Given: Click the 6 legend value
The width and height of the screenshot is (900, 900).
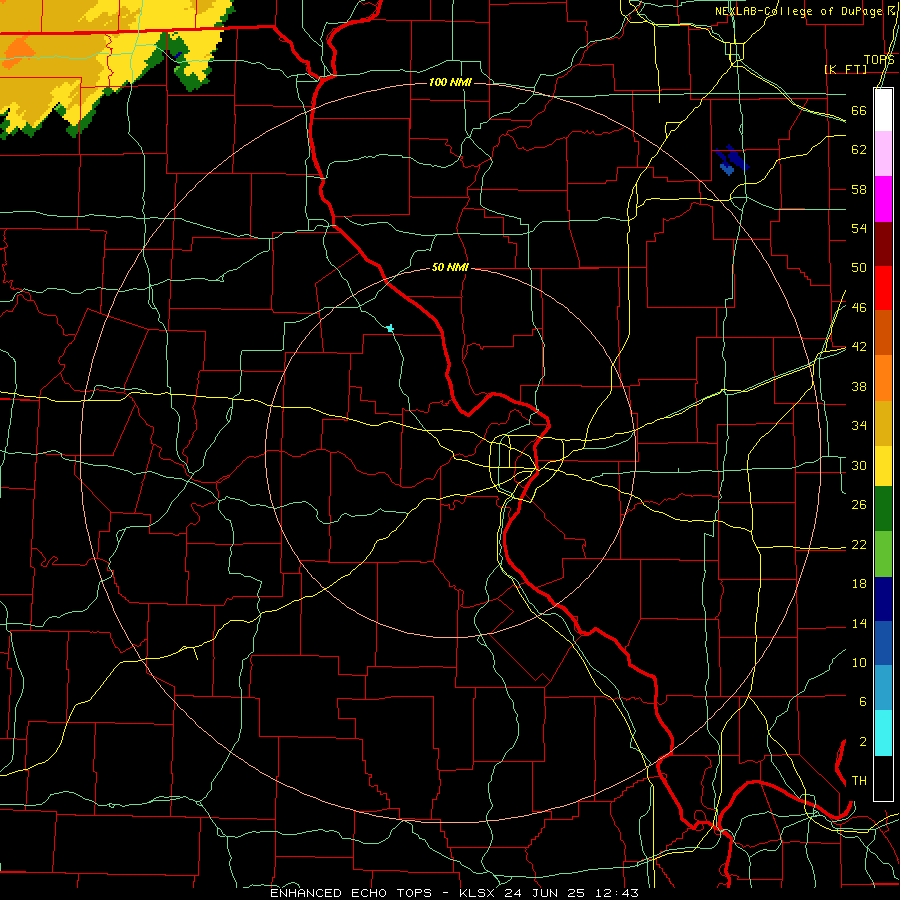Looking at the screenshot, I should tap(862, 701).
